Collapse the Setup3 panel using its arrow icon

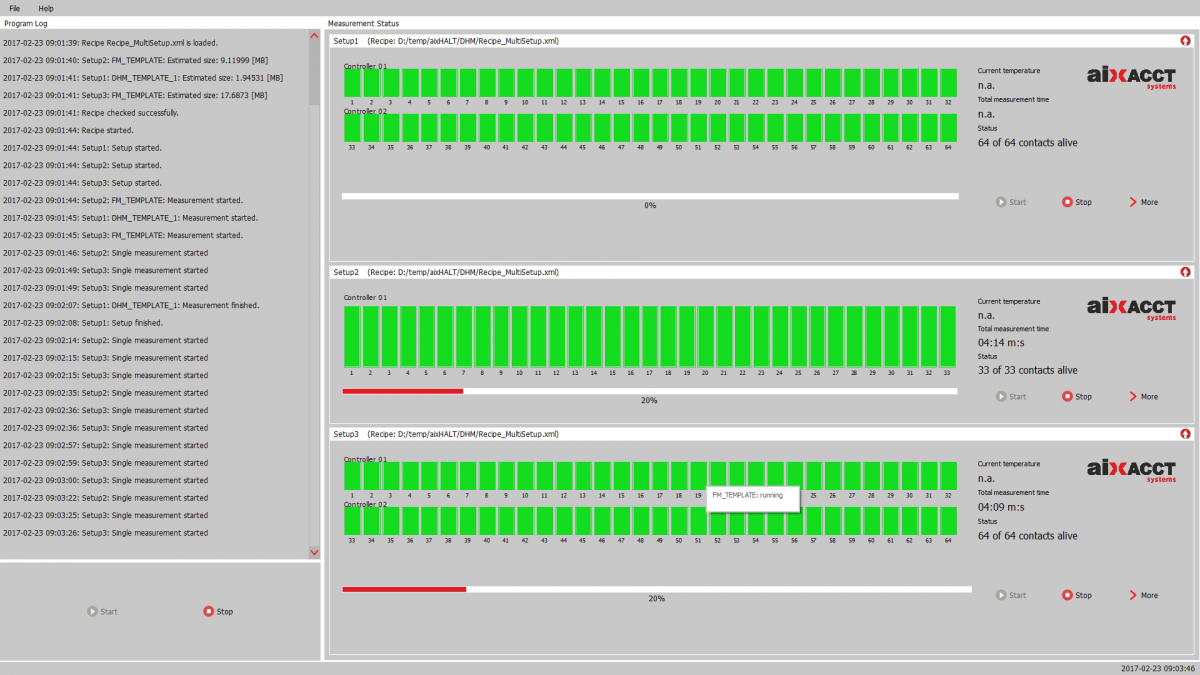[x=1185, y=434]
